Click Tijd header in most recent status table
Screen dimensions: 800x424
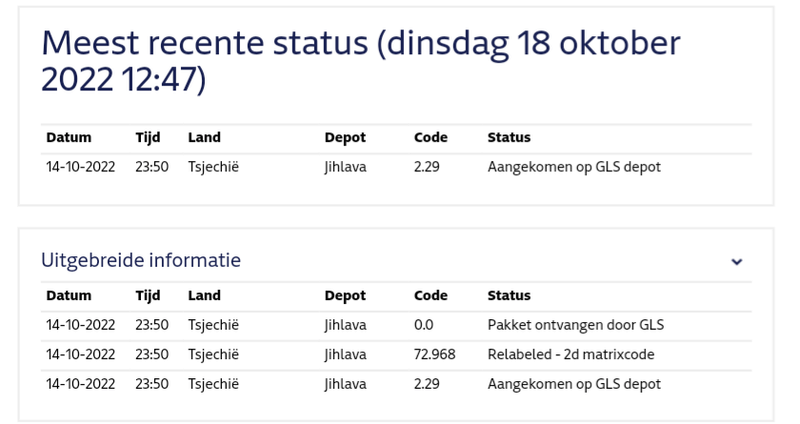coord(148,137)
